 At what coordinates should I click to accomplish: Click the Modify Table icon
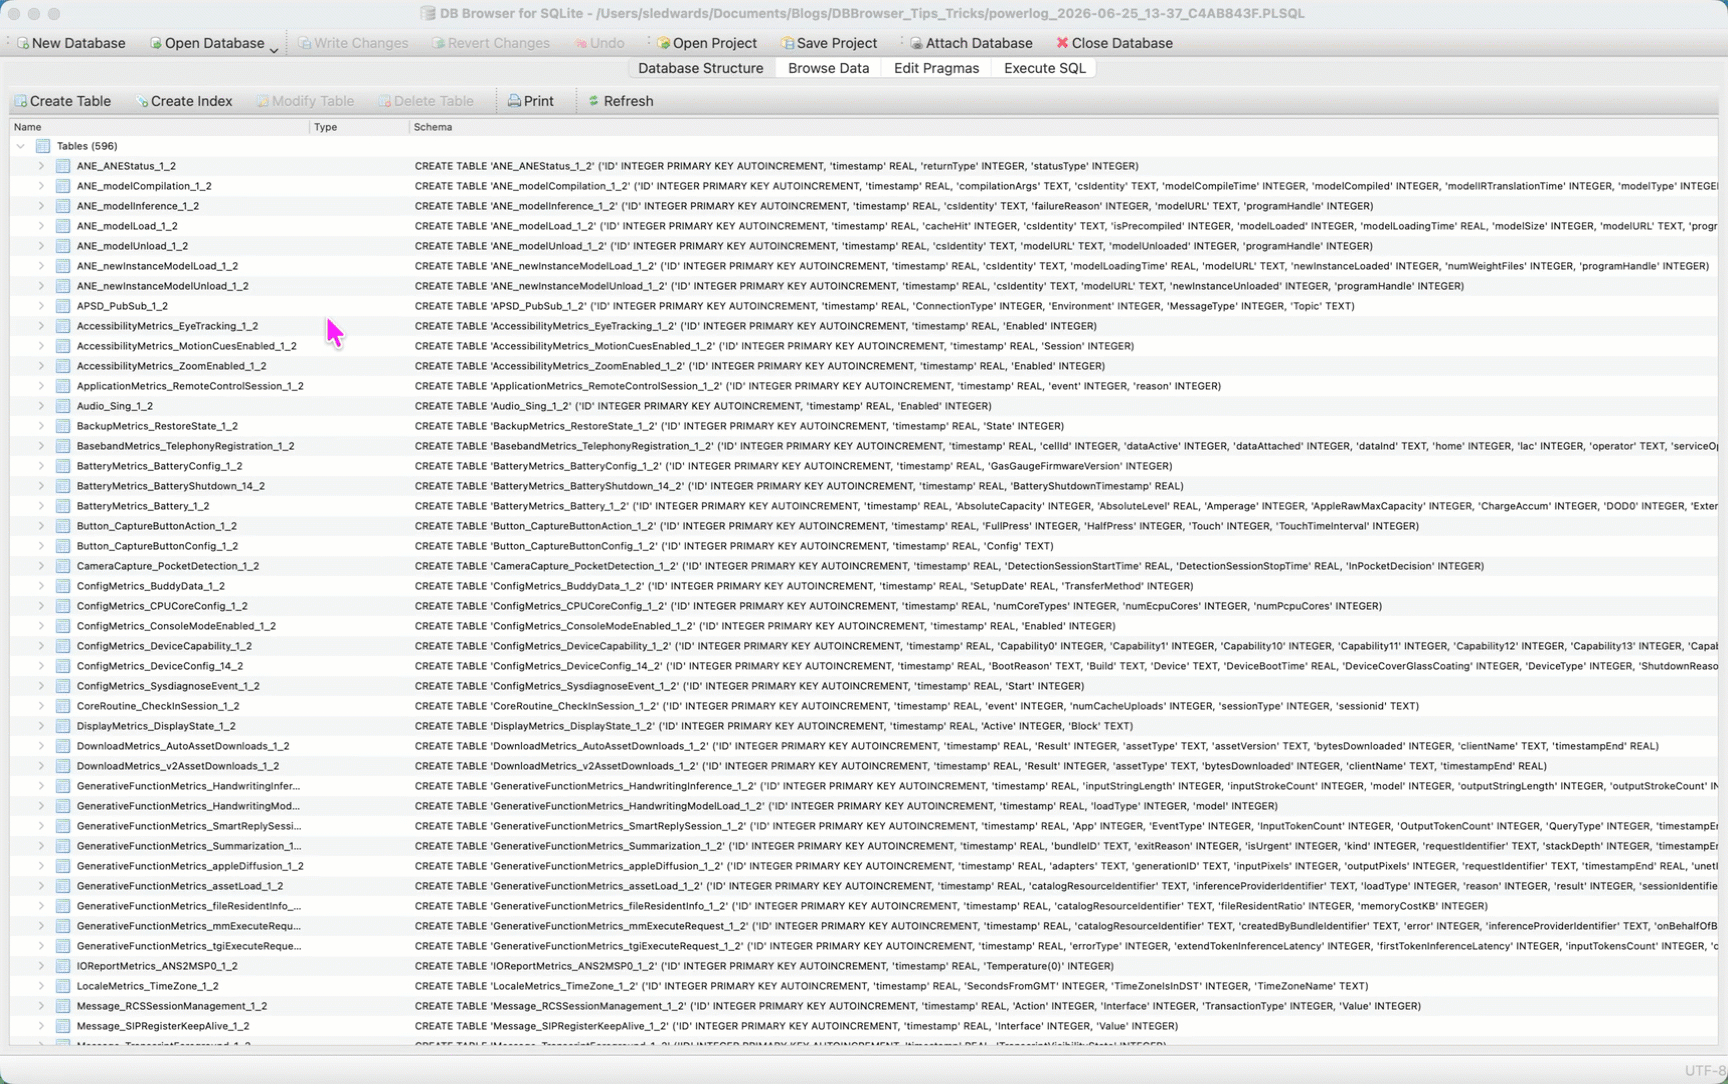coord(263,101)
